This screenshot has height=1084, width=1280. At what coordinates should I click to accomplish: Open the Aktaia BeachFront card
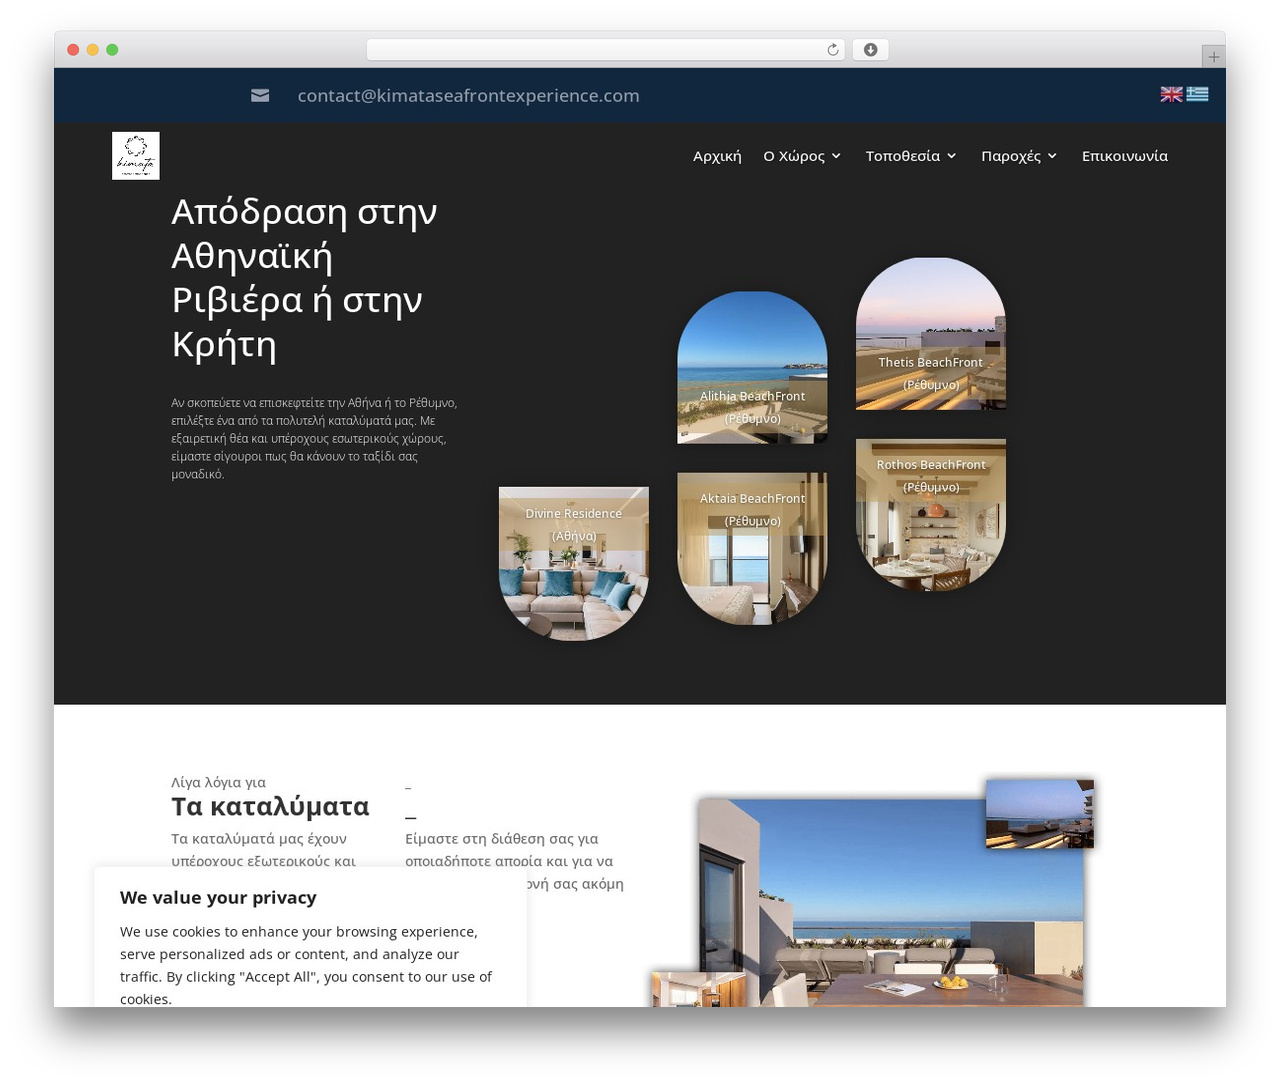pyautogui.click(x=752, y=549)
